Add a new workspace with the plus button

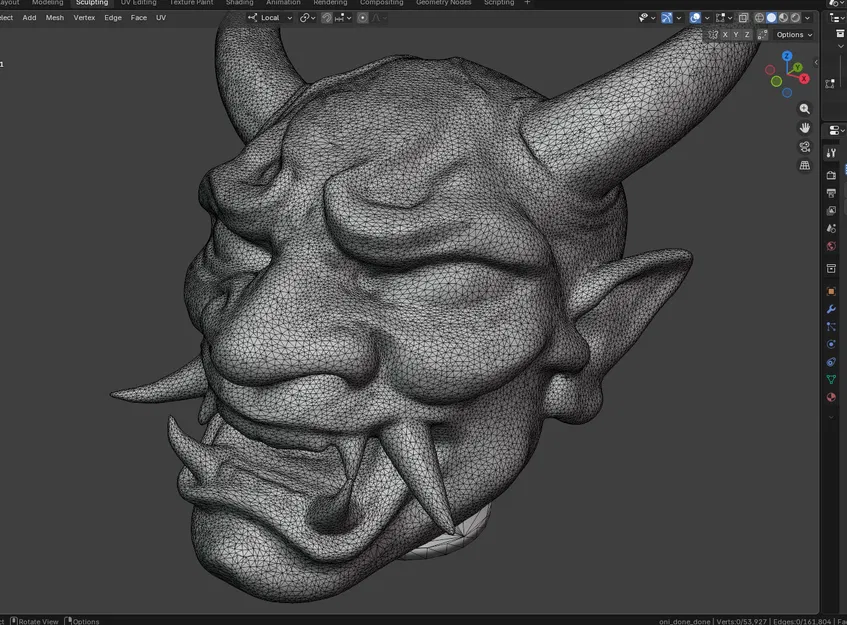tap(527, 3)
